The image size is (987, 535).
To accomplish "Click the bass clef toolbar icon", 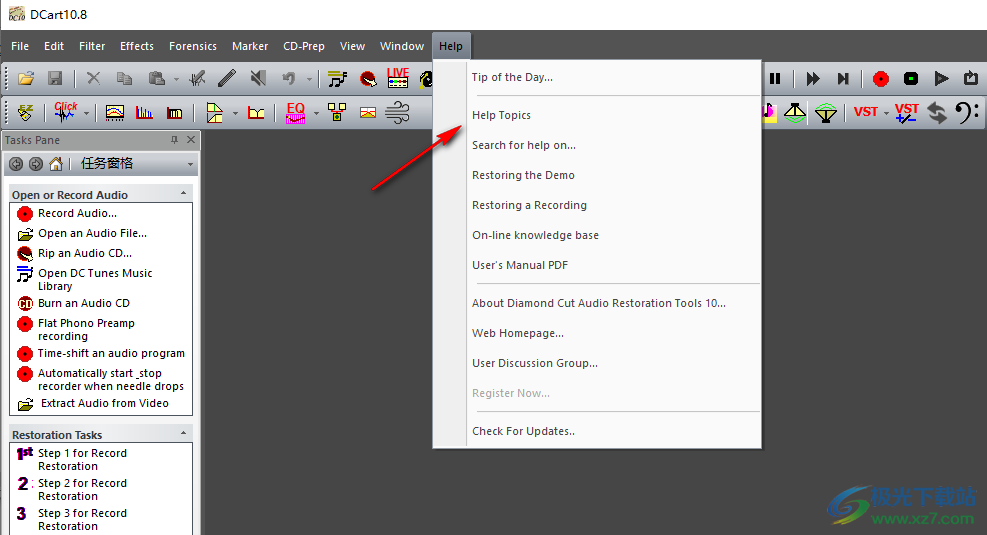I will 967,113.
